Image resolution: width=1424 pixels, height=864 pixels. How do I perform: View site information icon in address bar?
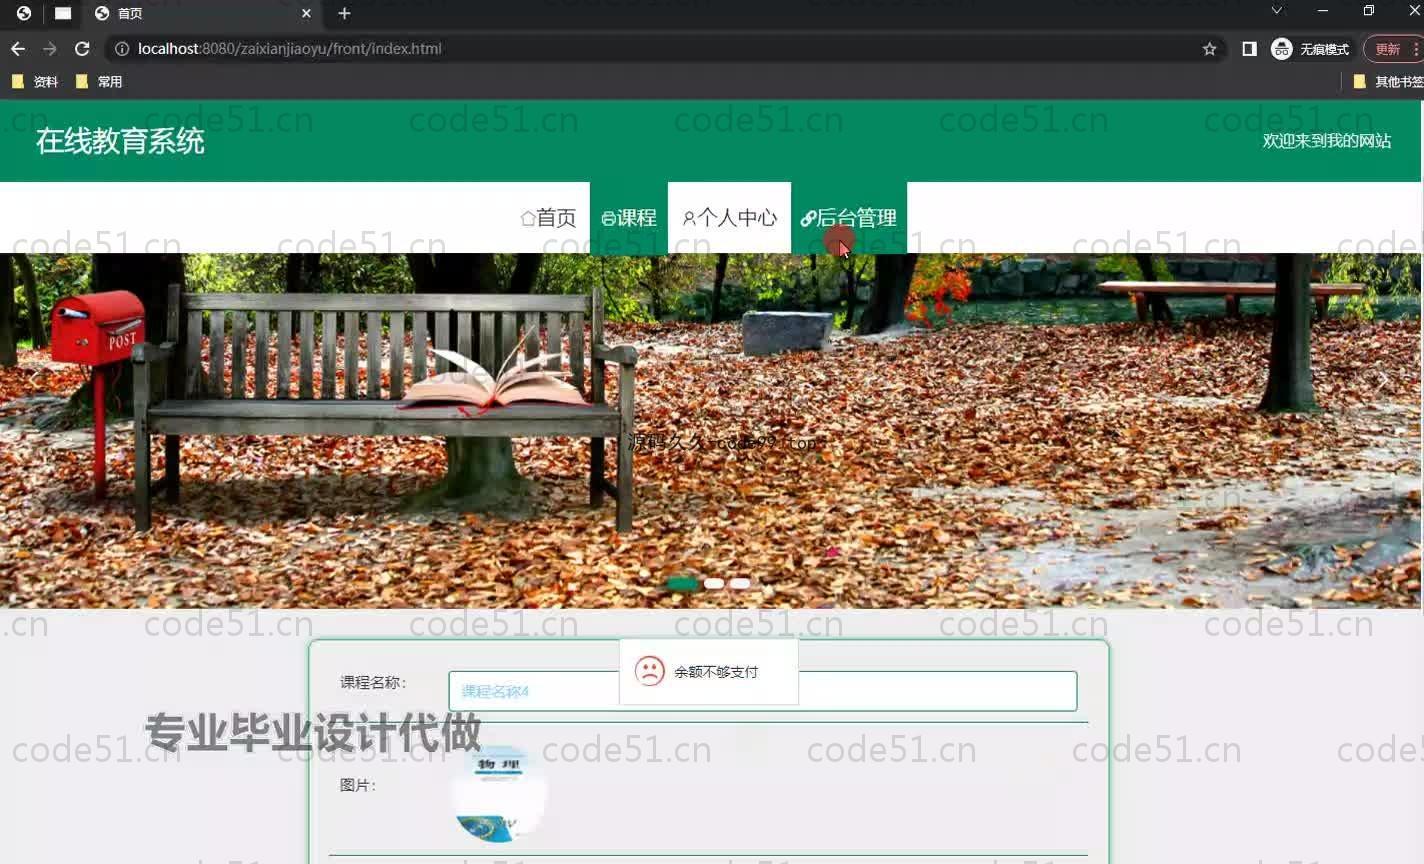coord(122,49)
